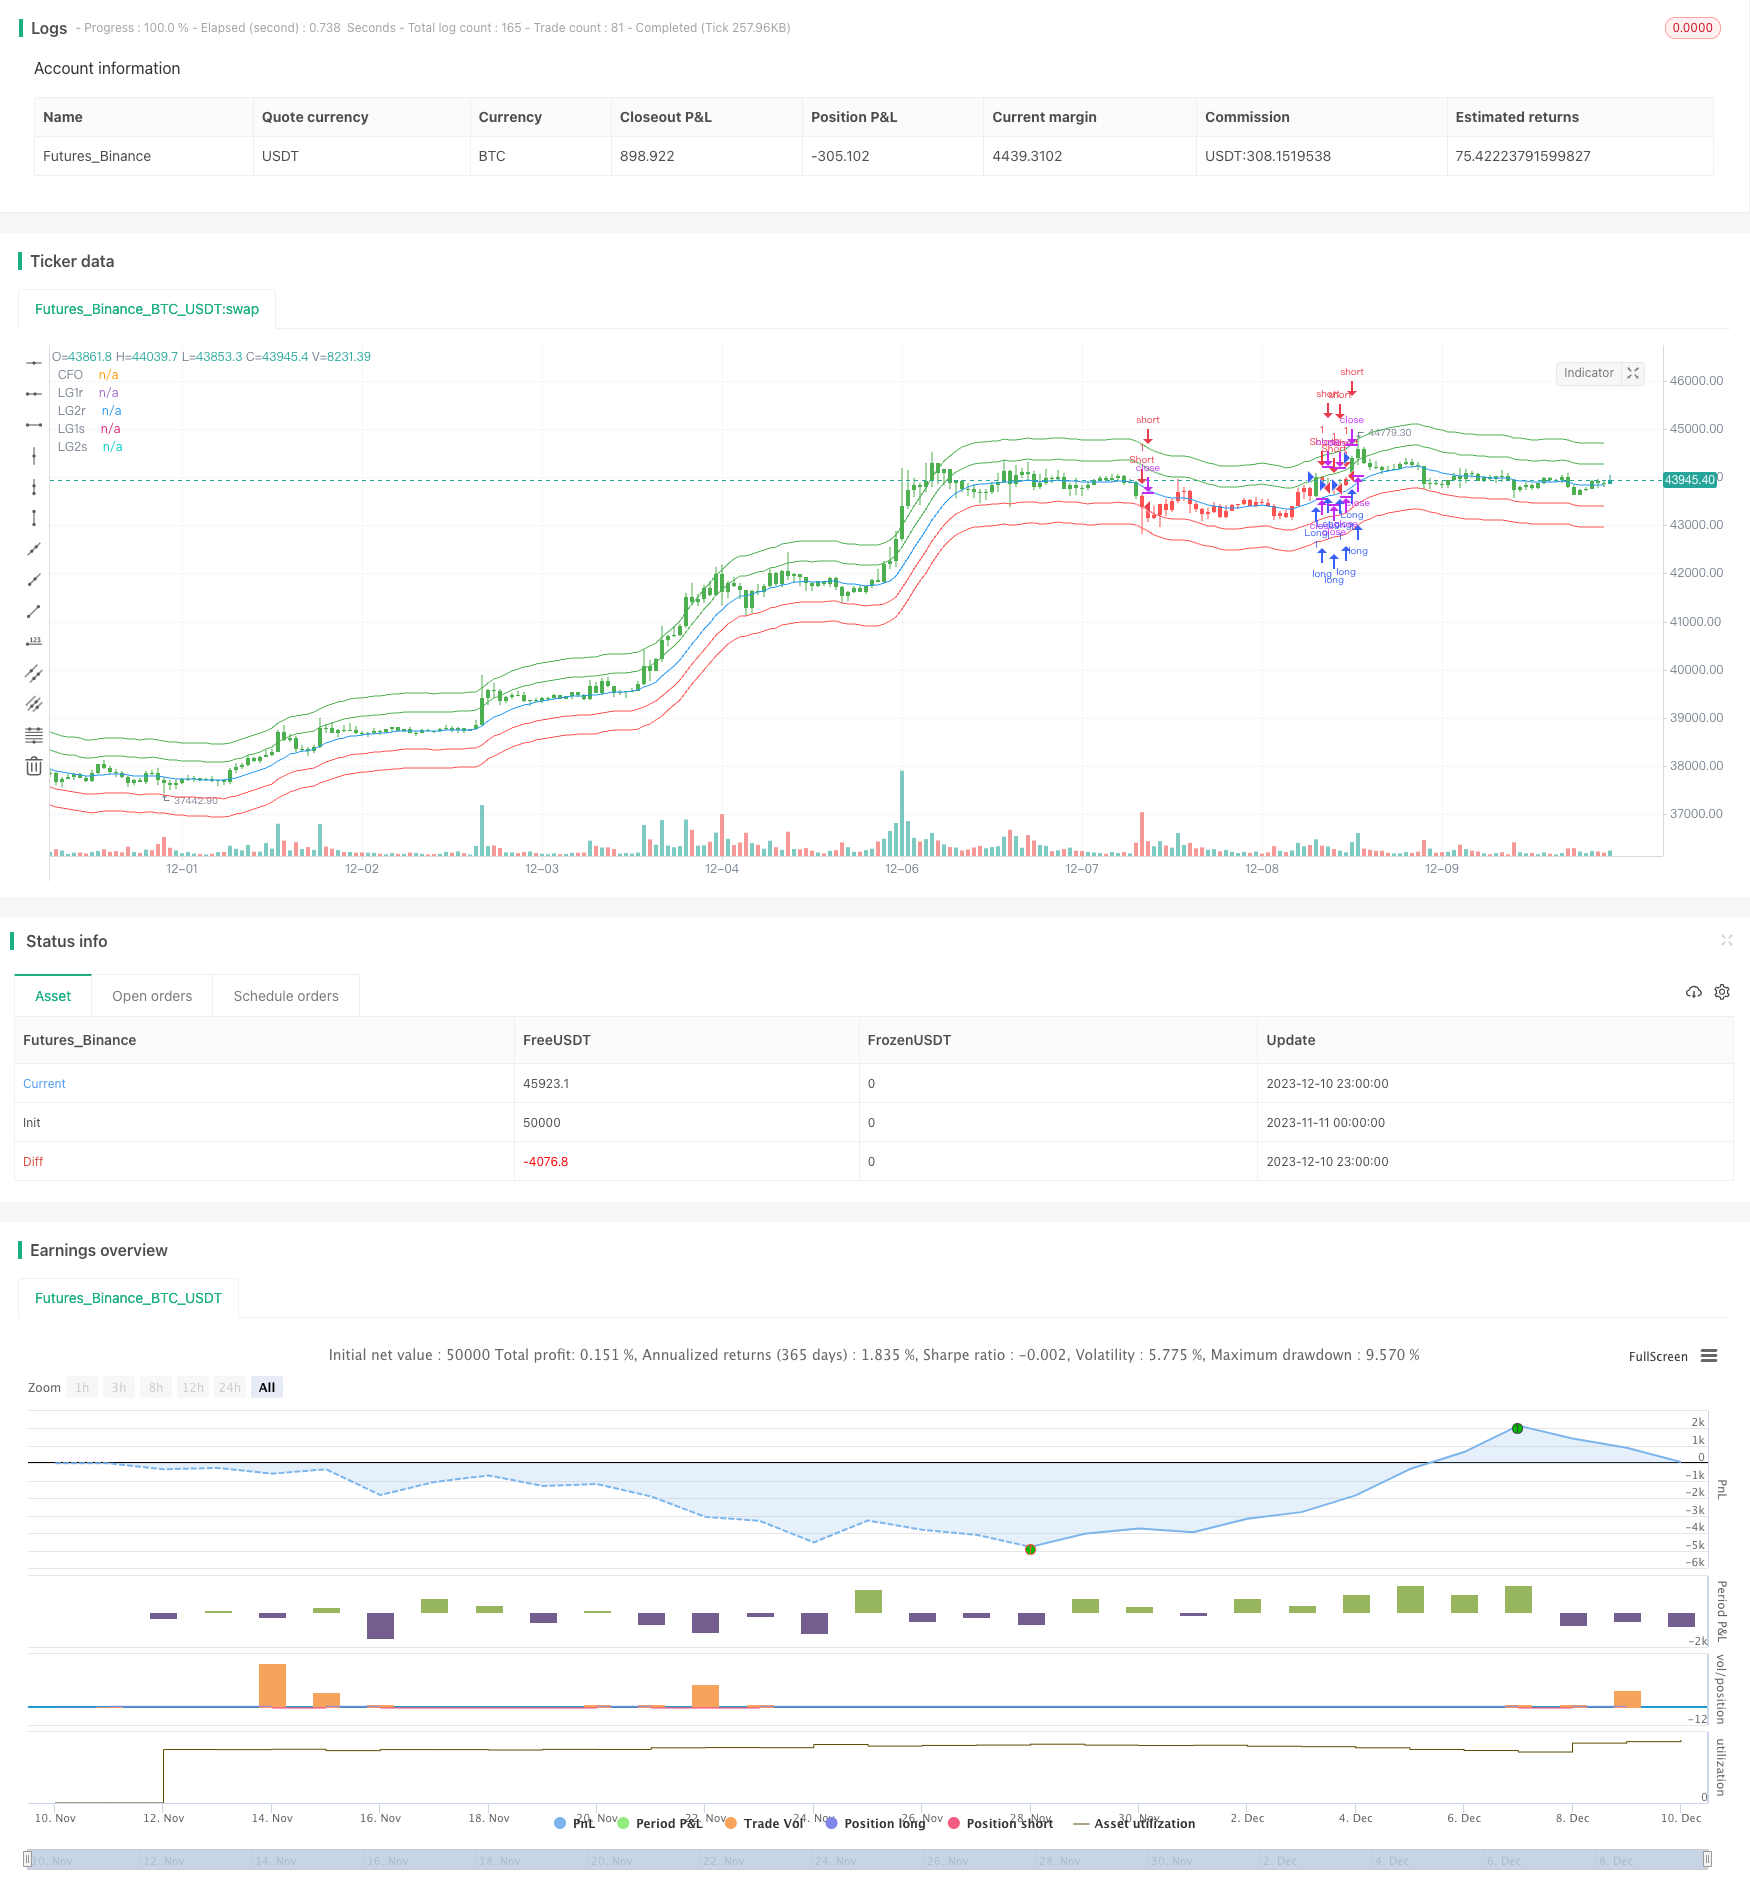This screenshot has width=1750, height=1898.
Task: Toggle the Asset utilization legend series
Action: (x=1134, y=1823)
